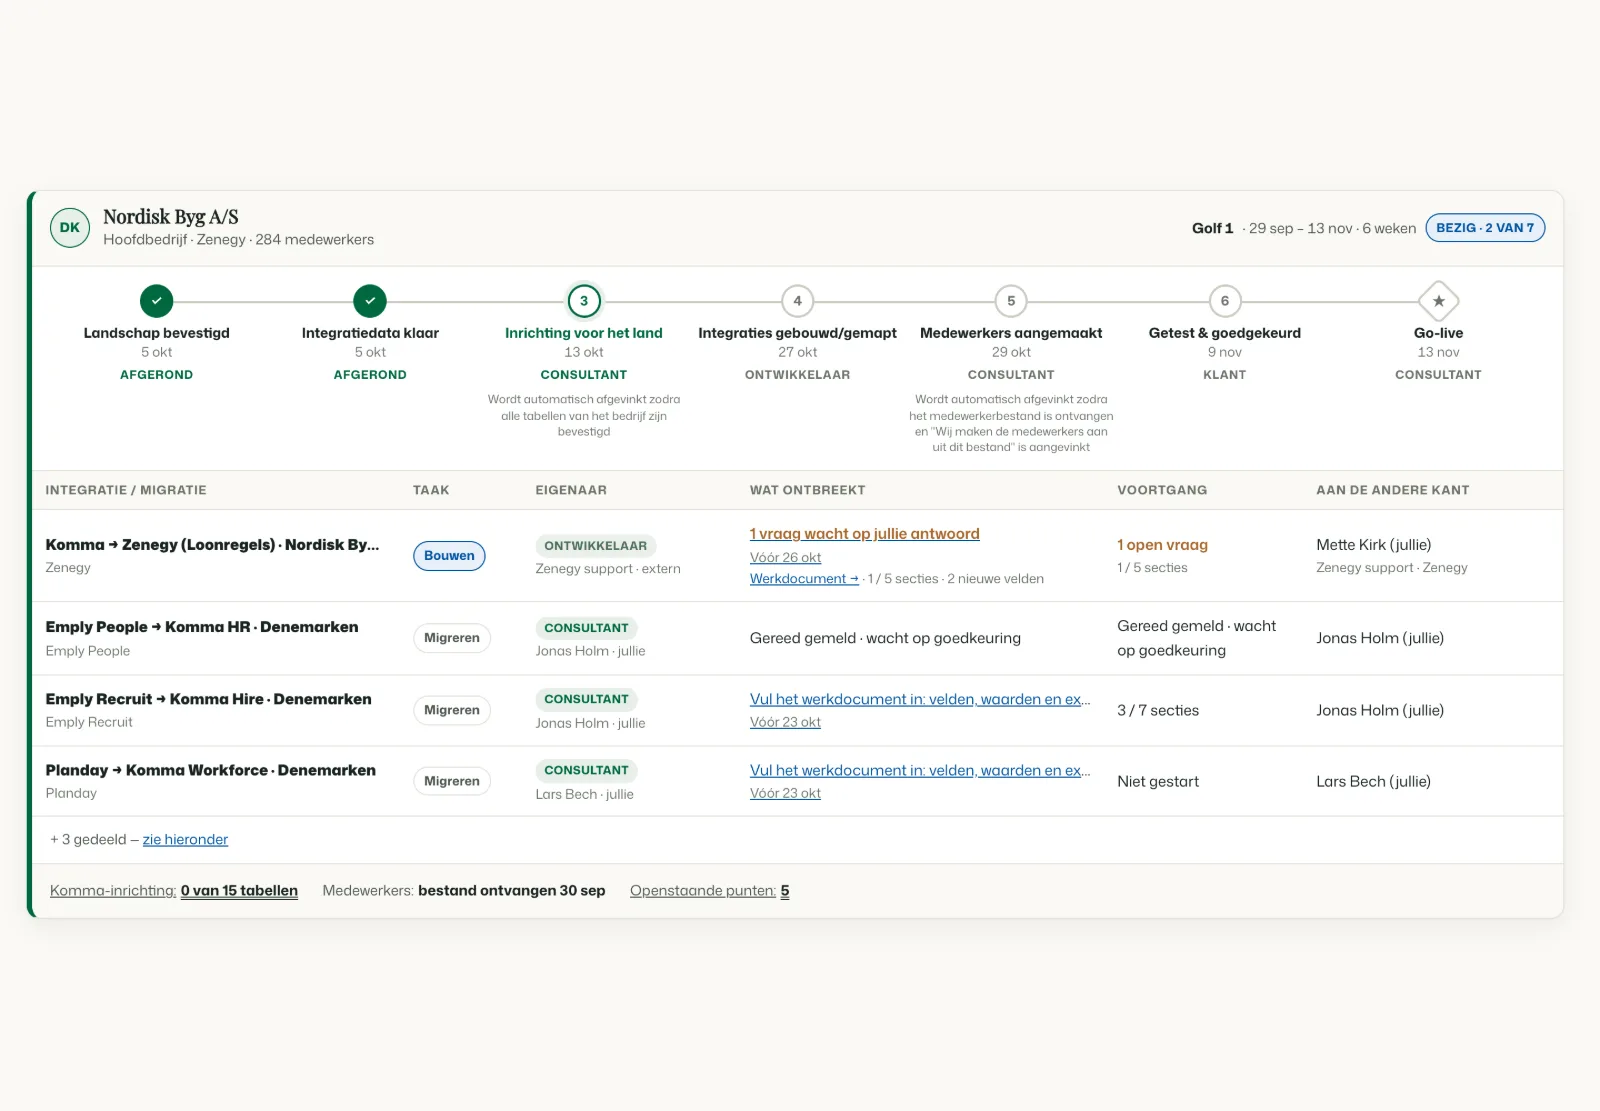Click 'Vóór 23 okt' in Planday row

pos(785,793)
